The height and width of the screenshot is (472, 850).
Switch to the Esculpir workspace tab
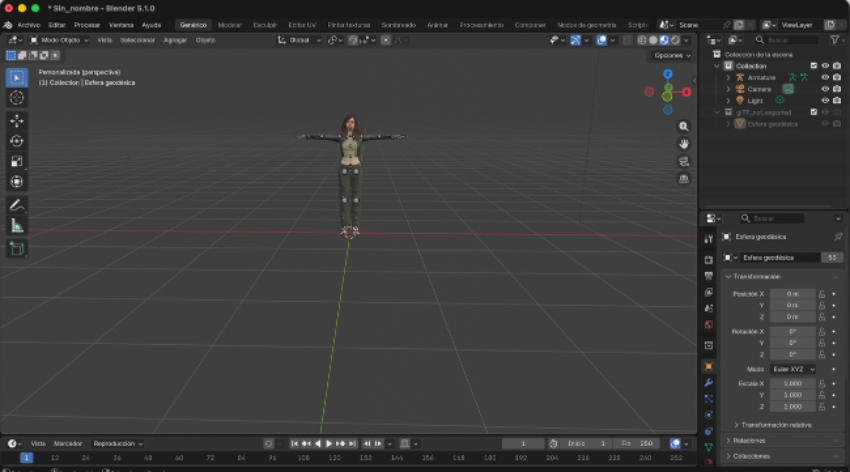pos(264,24)
